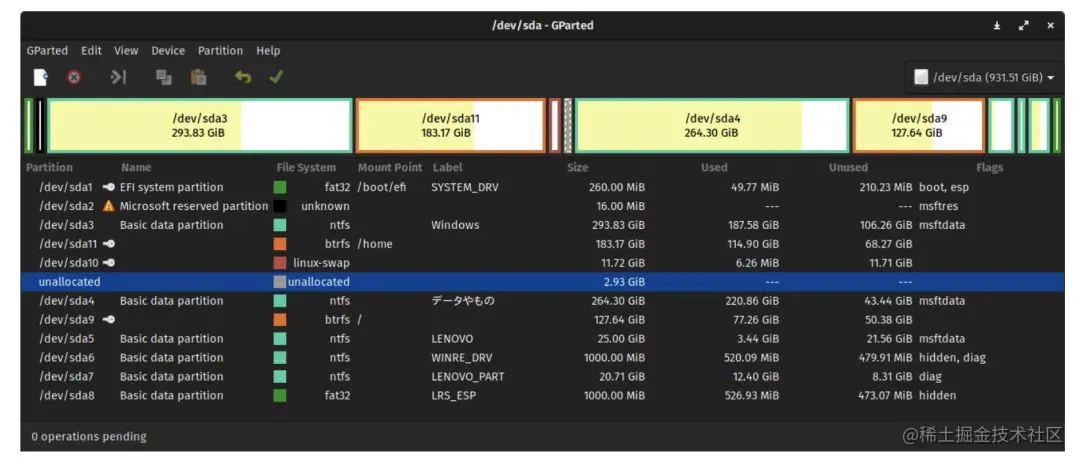Click the Name column header
Image resolution: width=1080 pixels, height=462 pixels.
136,167
